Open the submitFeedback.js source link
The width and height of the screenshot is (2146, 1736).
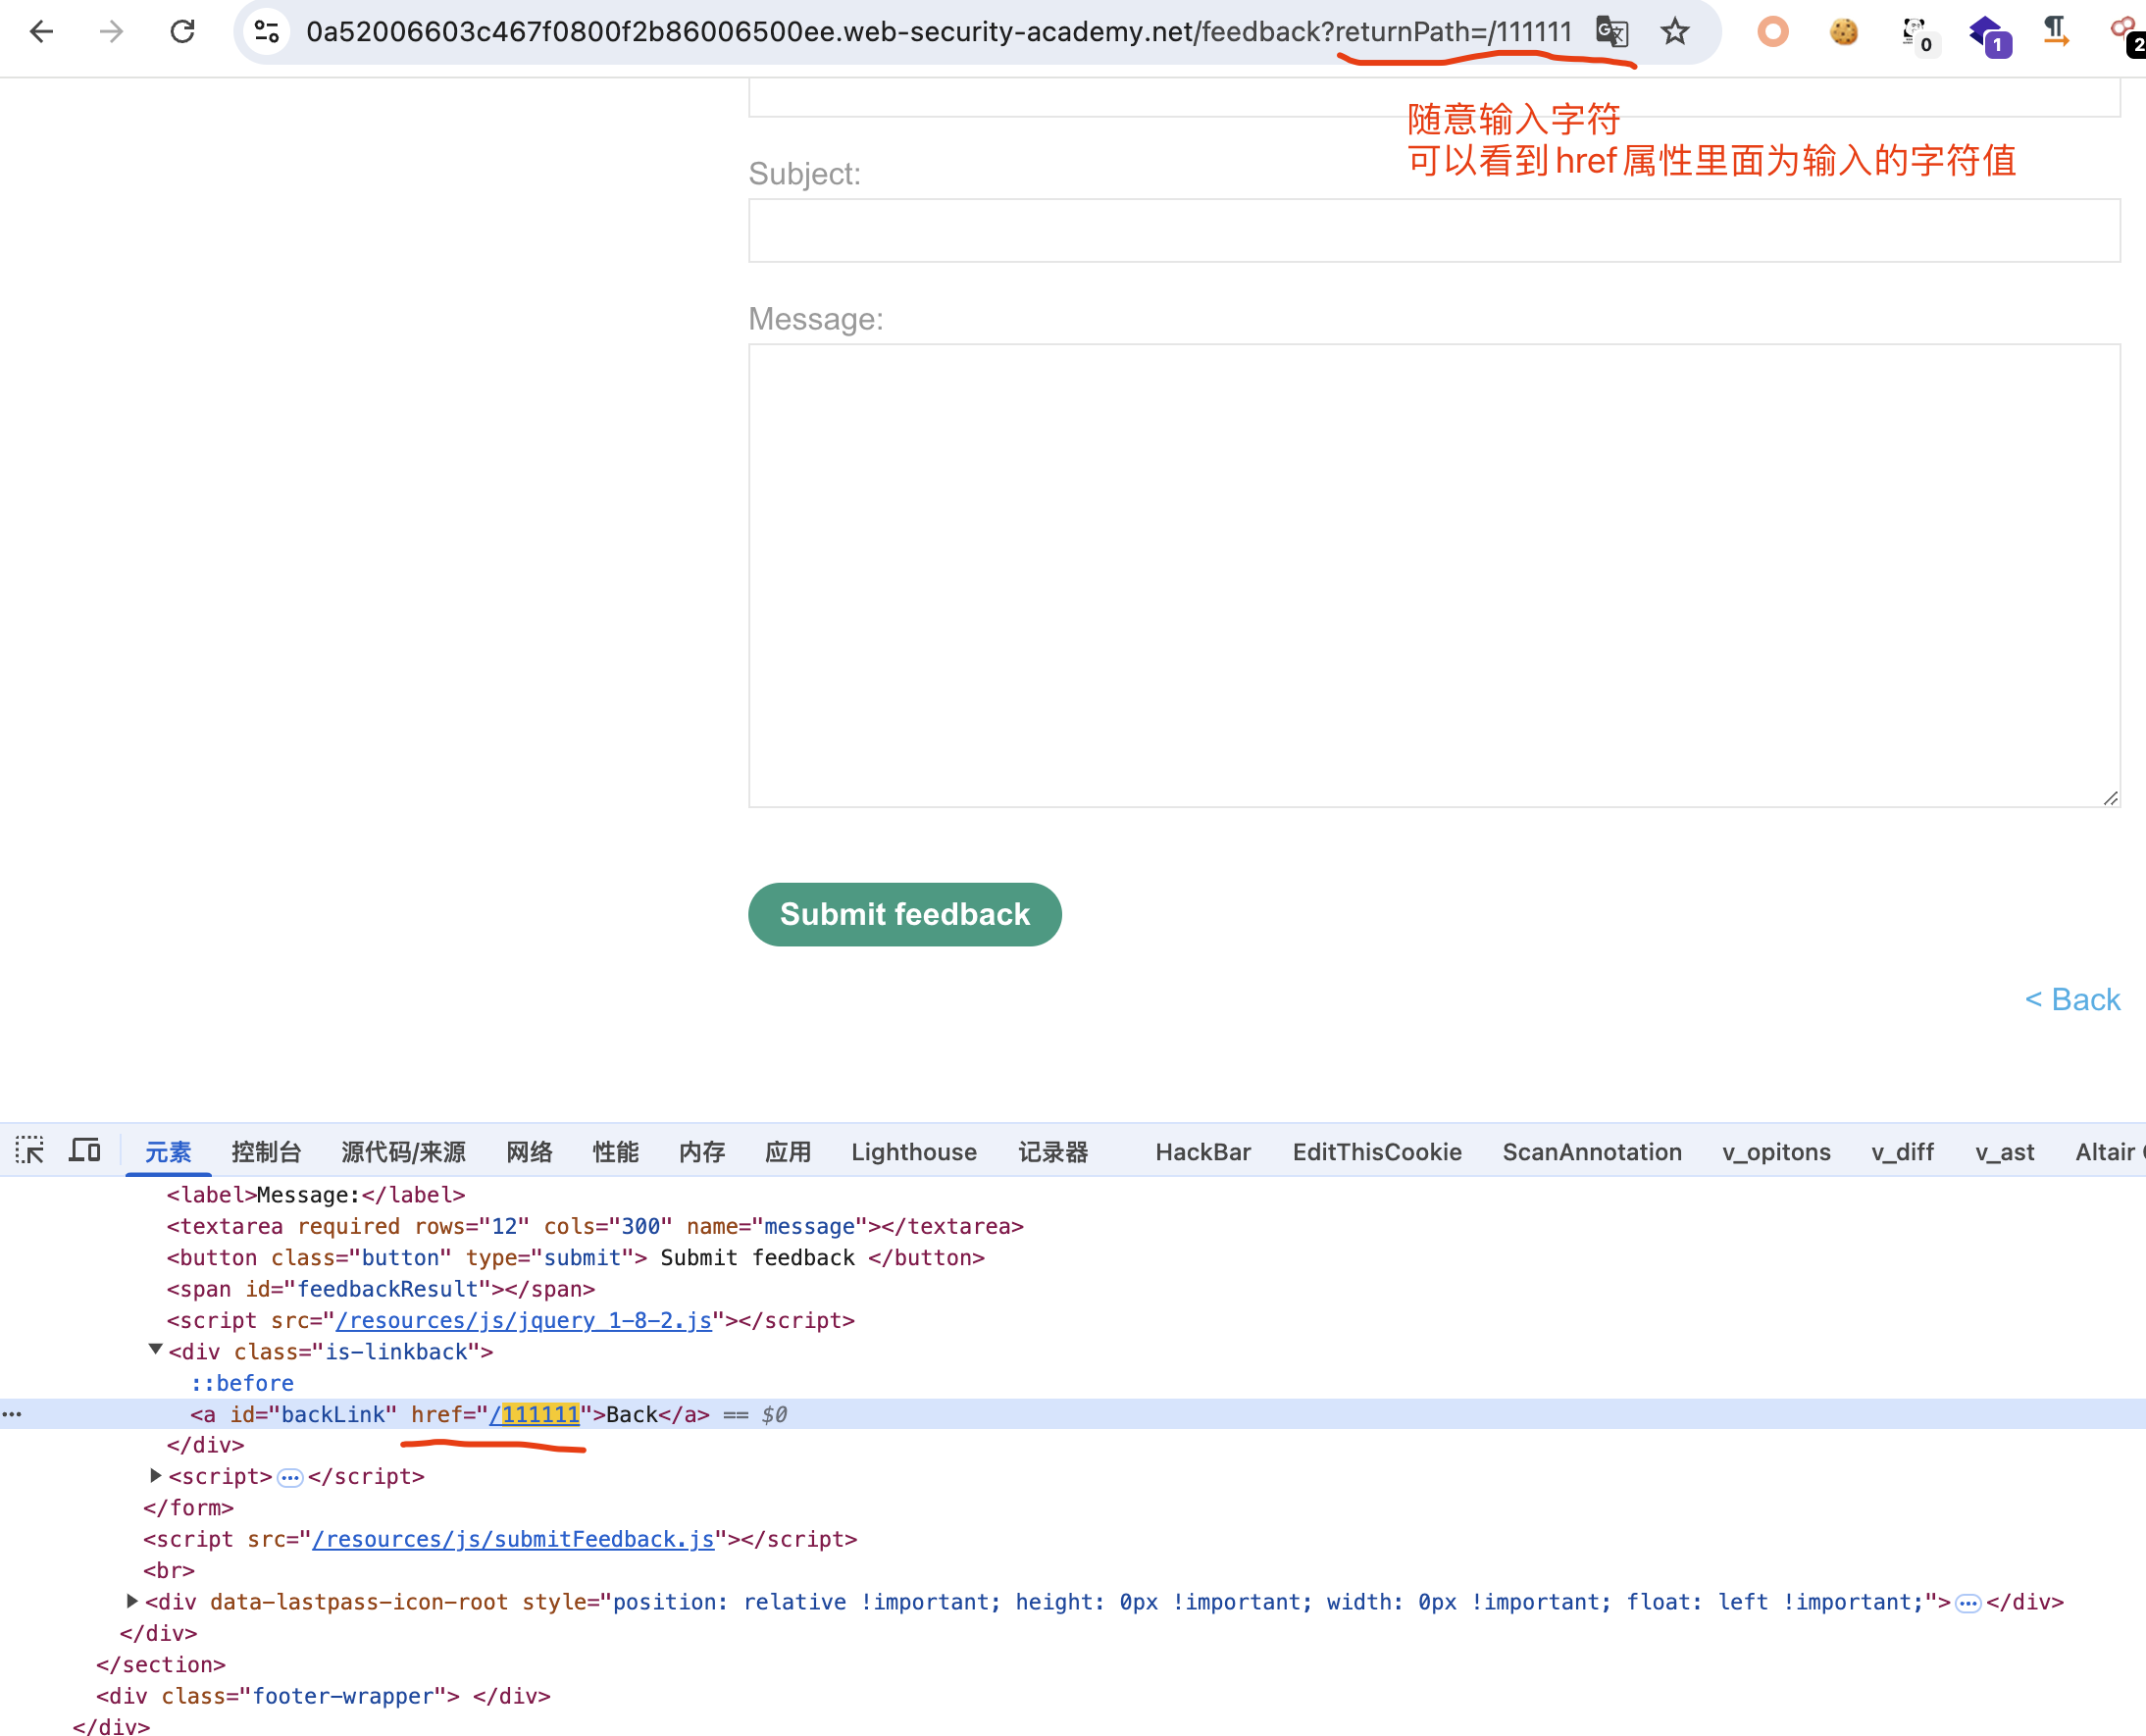513,1539
